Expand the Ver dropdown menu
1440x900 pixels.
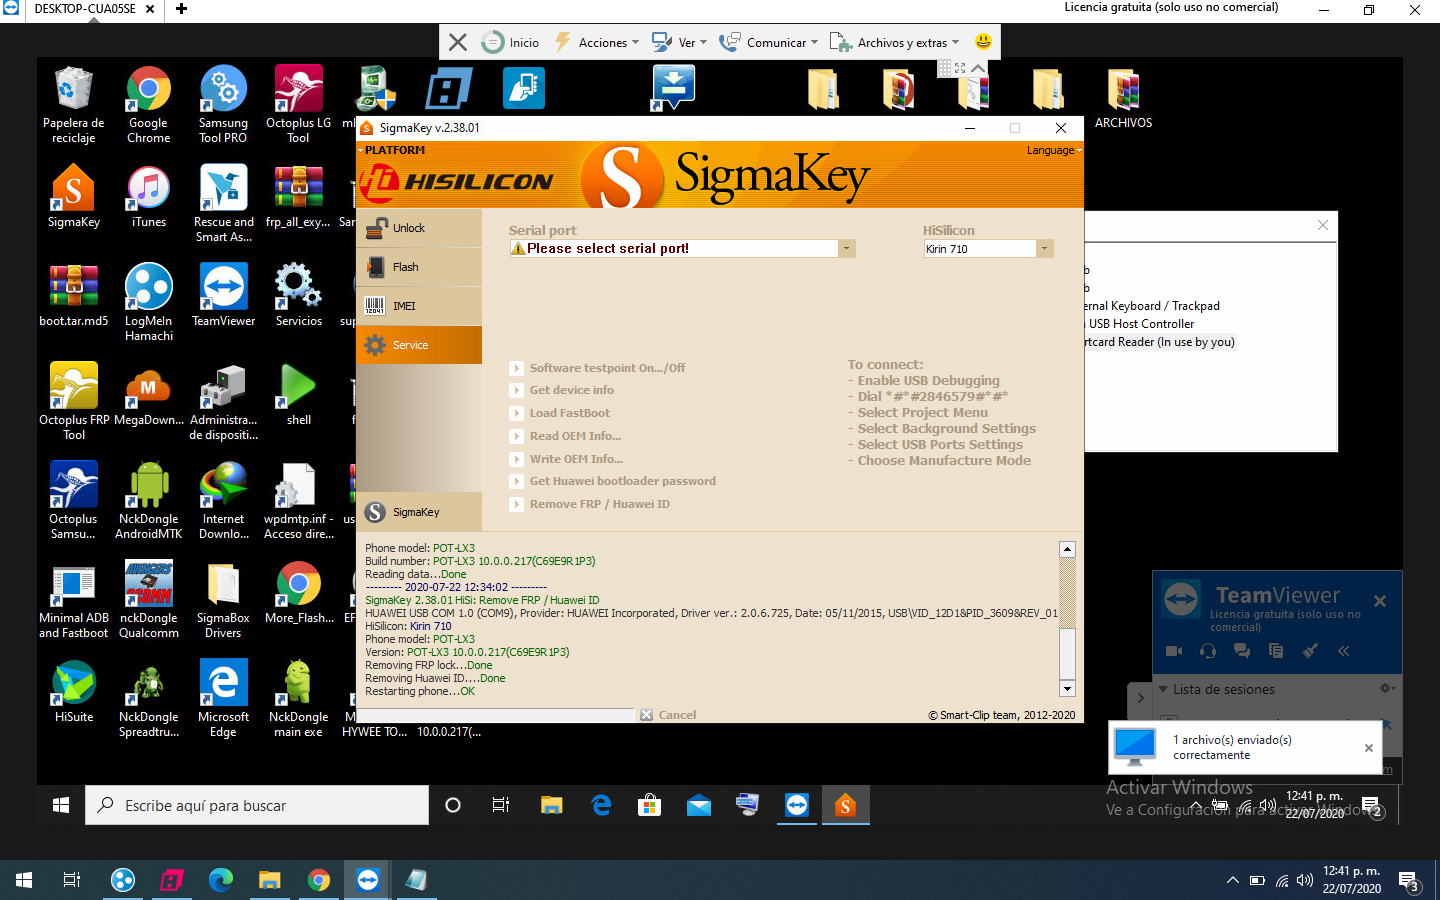679,42
